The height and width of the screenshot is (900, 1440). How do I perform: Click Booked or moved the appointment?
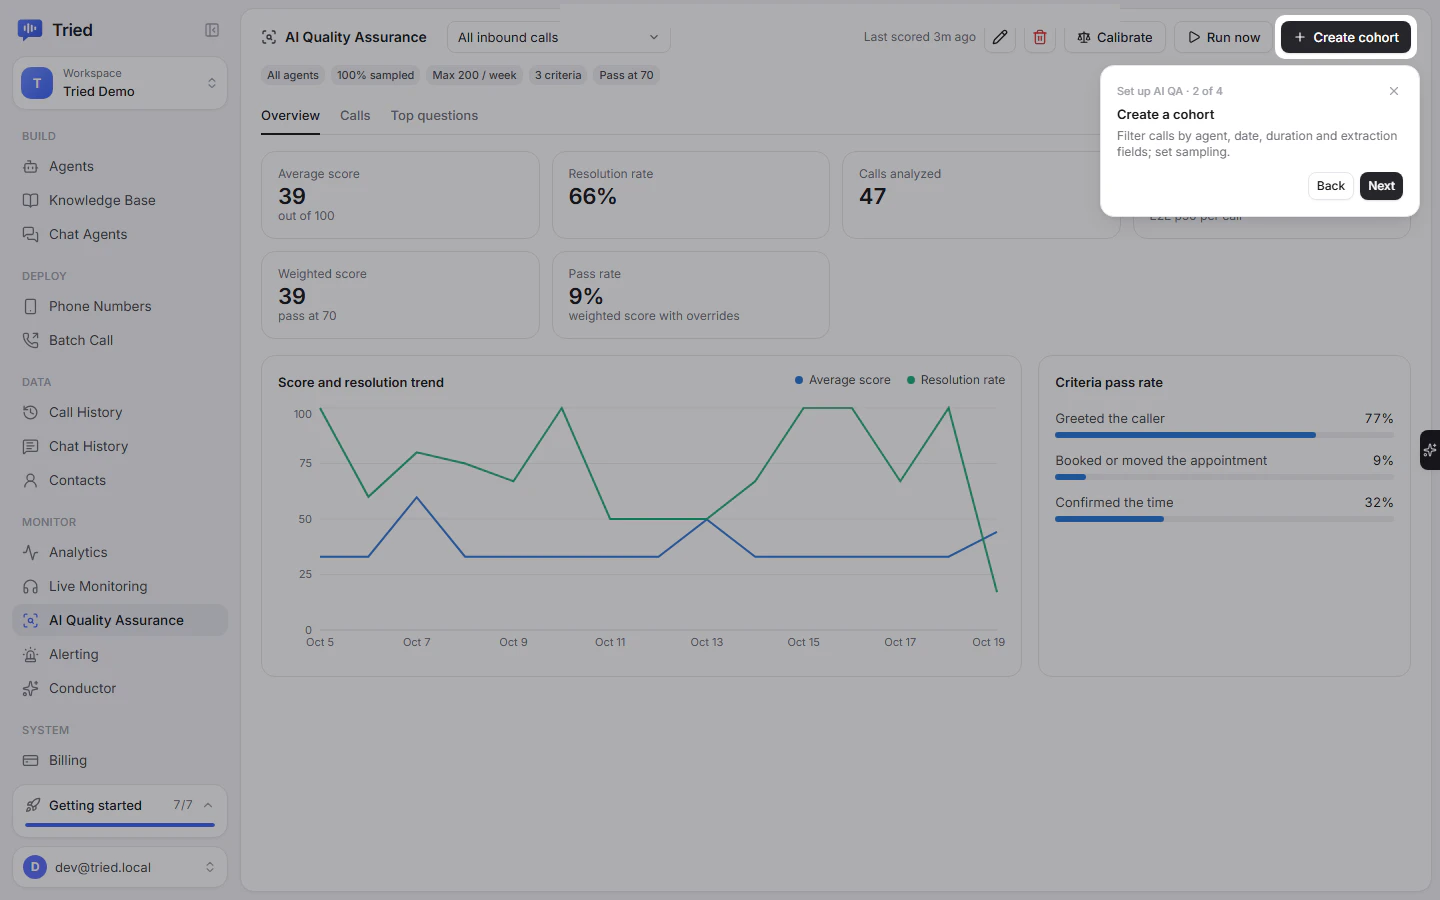[1161, 461]
